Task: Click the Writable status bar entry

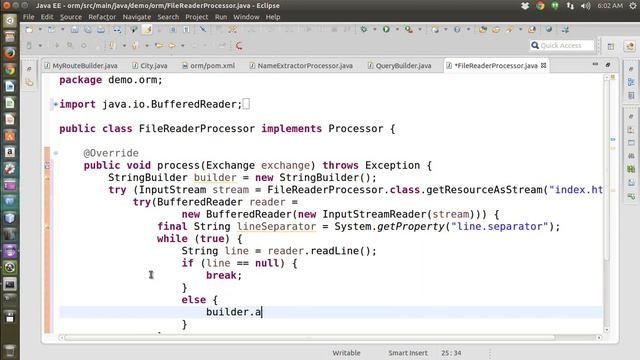Action: (346, 353)
